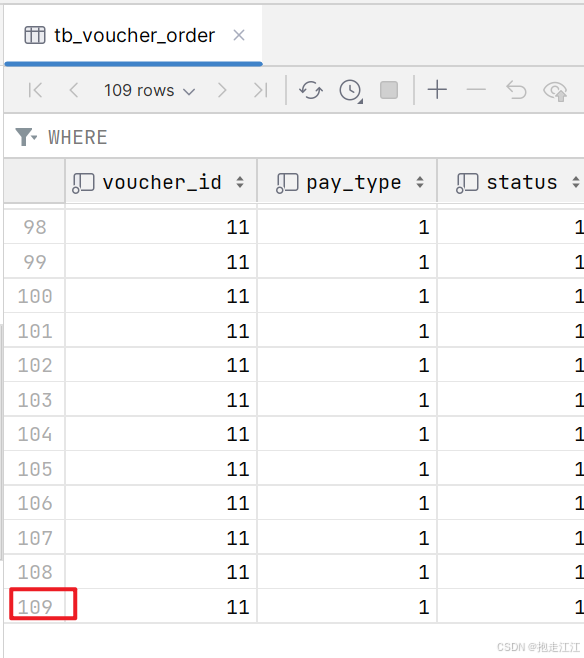Go to next page of rows

222,90
